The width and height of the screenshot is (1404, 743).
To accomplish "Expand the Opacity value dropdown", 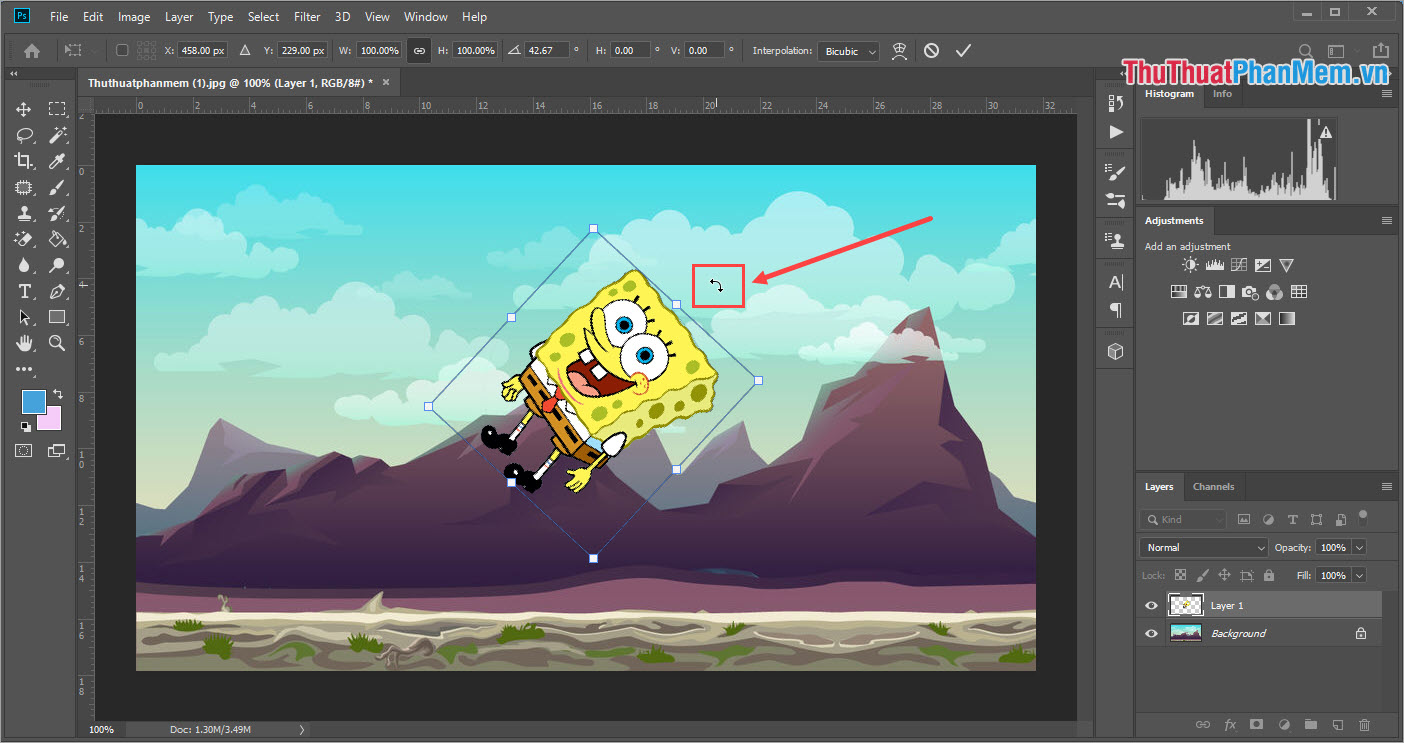I will pyautogui.click(x=1361, y=547).
